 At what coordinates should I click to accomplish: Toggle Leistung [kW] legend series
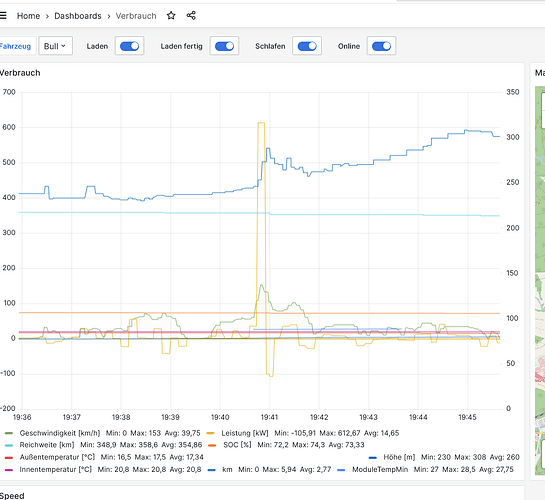(245, 433)
